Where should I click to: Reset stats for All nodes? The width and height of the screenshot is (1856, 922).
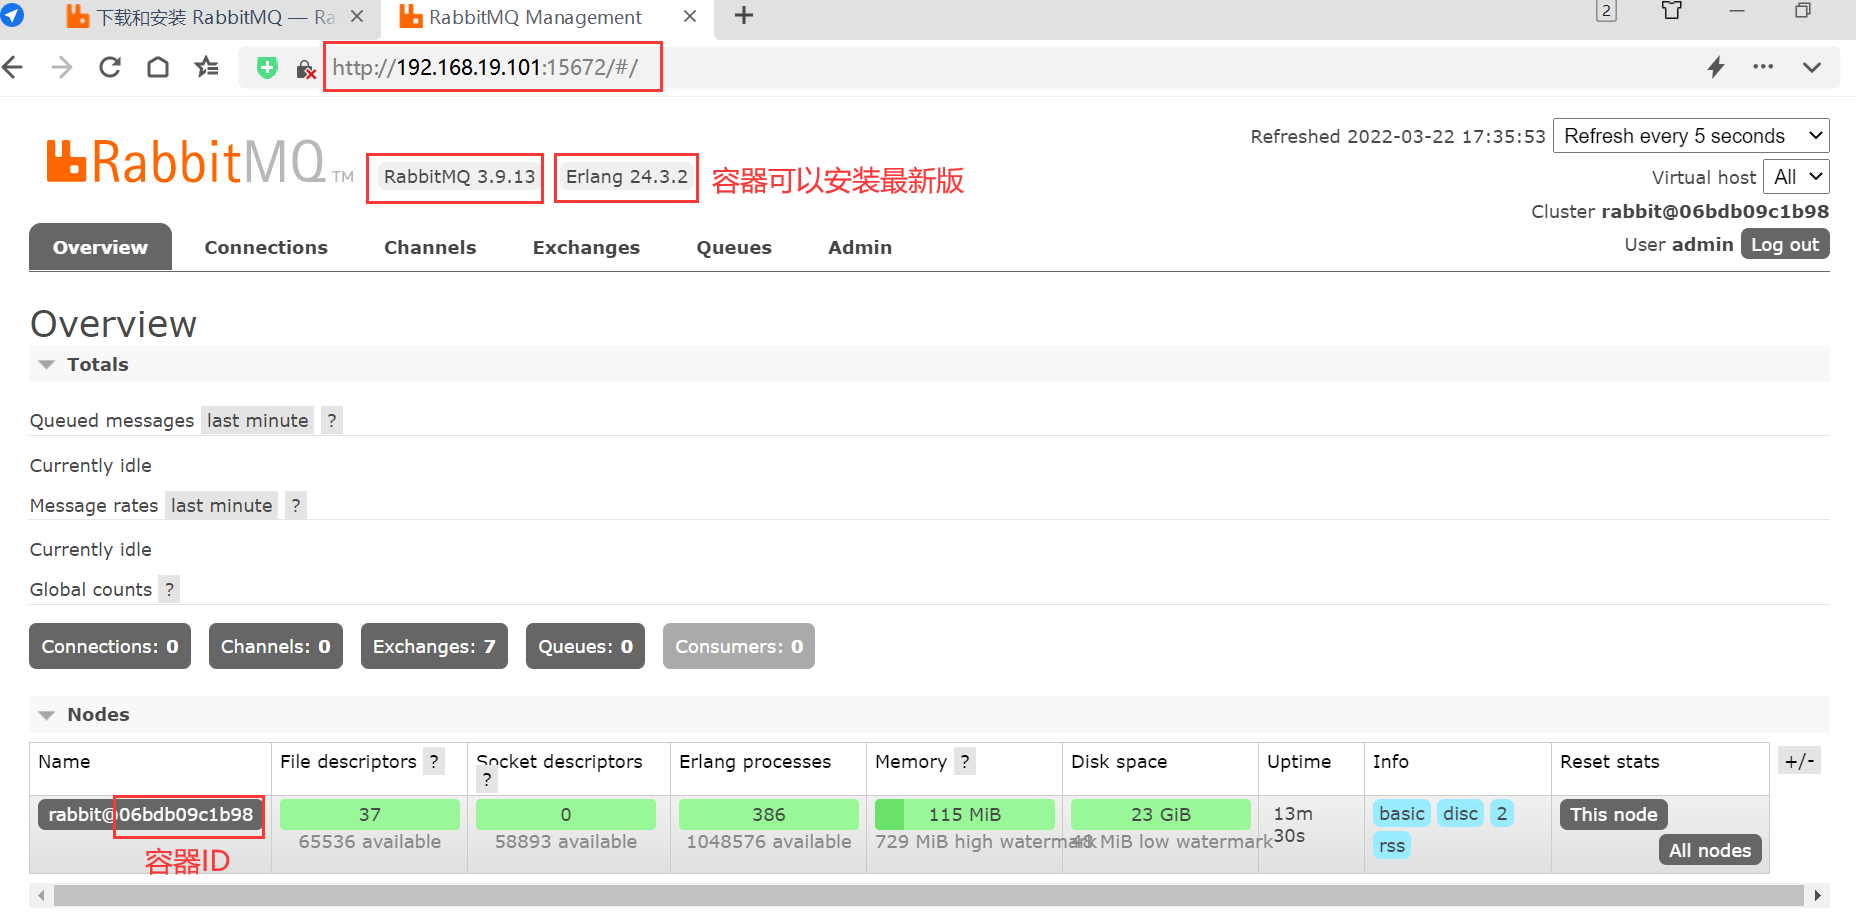(1710, 850)
